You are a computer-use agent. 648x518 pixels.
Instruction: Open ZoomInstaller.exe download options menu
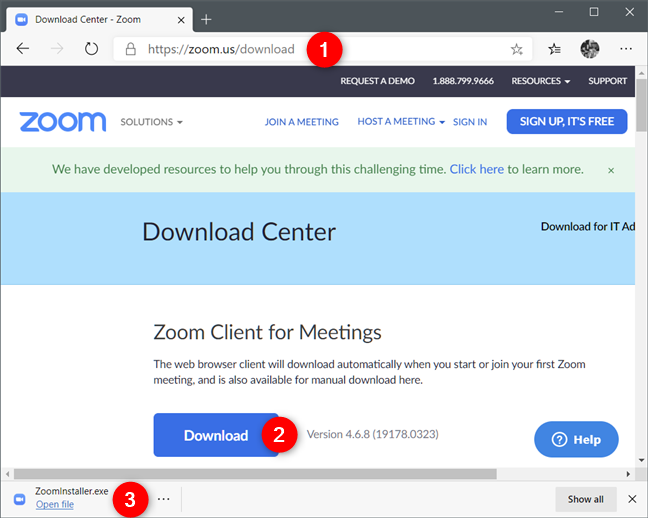164,499
